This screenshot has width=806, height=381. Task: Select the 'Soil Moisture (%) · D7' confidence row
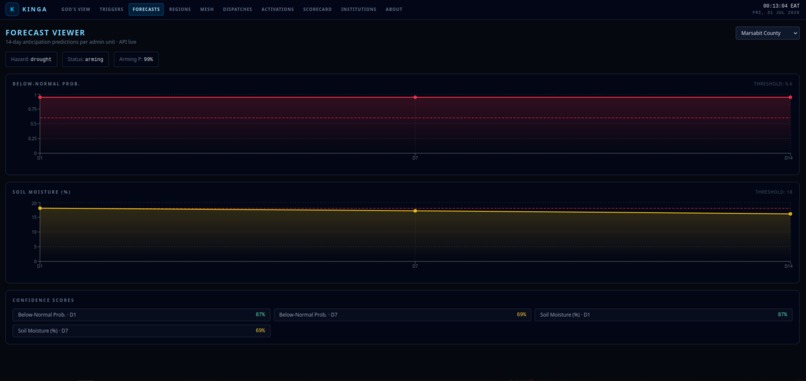141,331
